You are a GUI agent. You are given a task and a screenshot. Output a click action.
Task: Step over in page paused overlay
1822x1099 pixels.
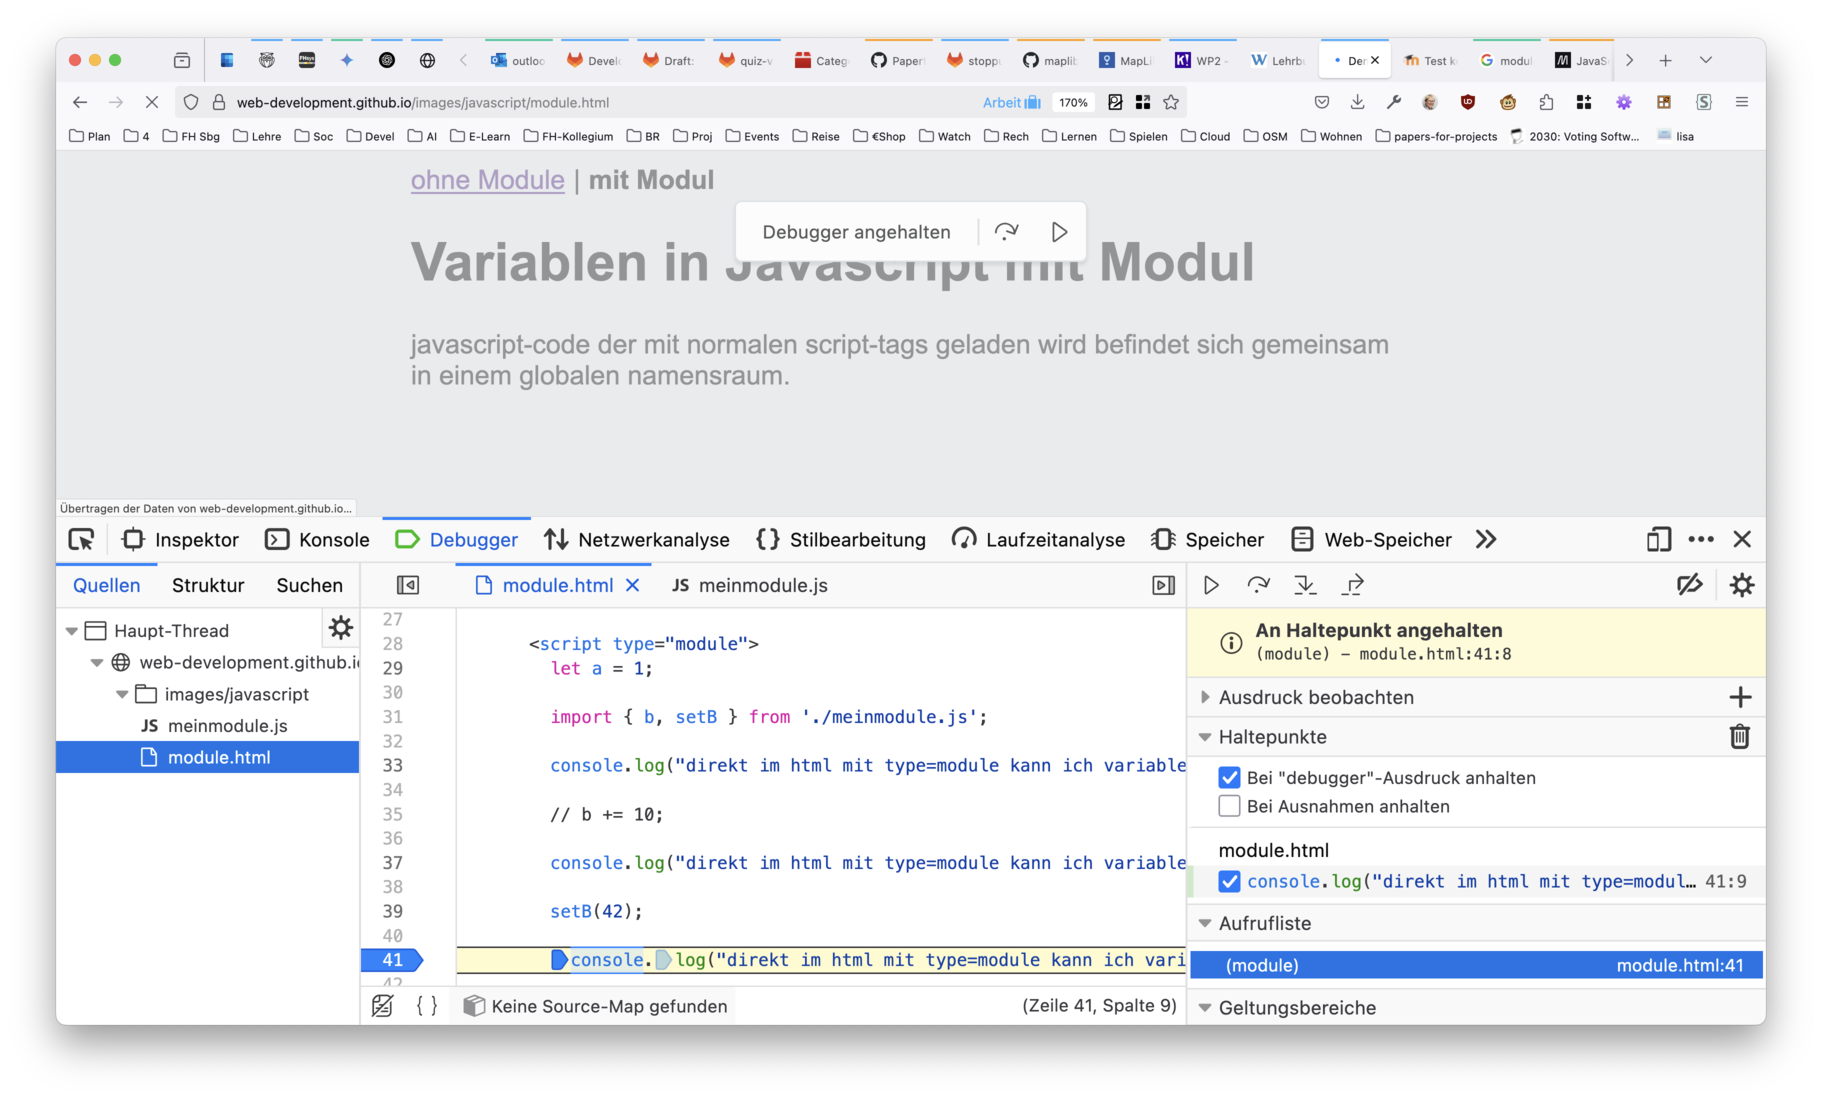click(1006, 232)
